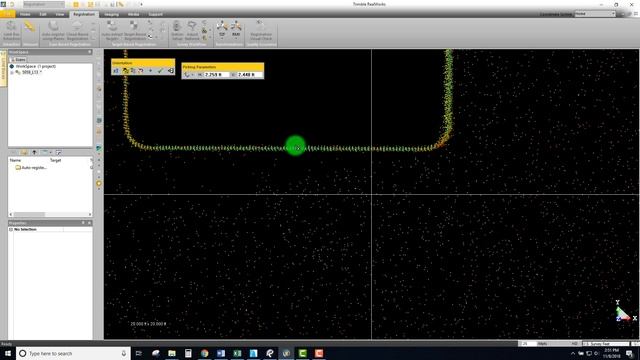This screenshot has height=360, width=640.
Task: Click first icon in Orientation toolbar
Action: (x=116, y=71)
